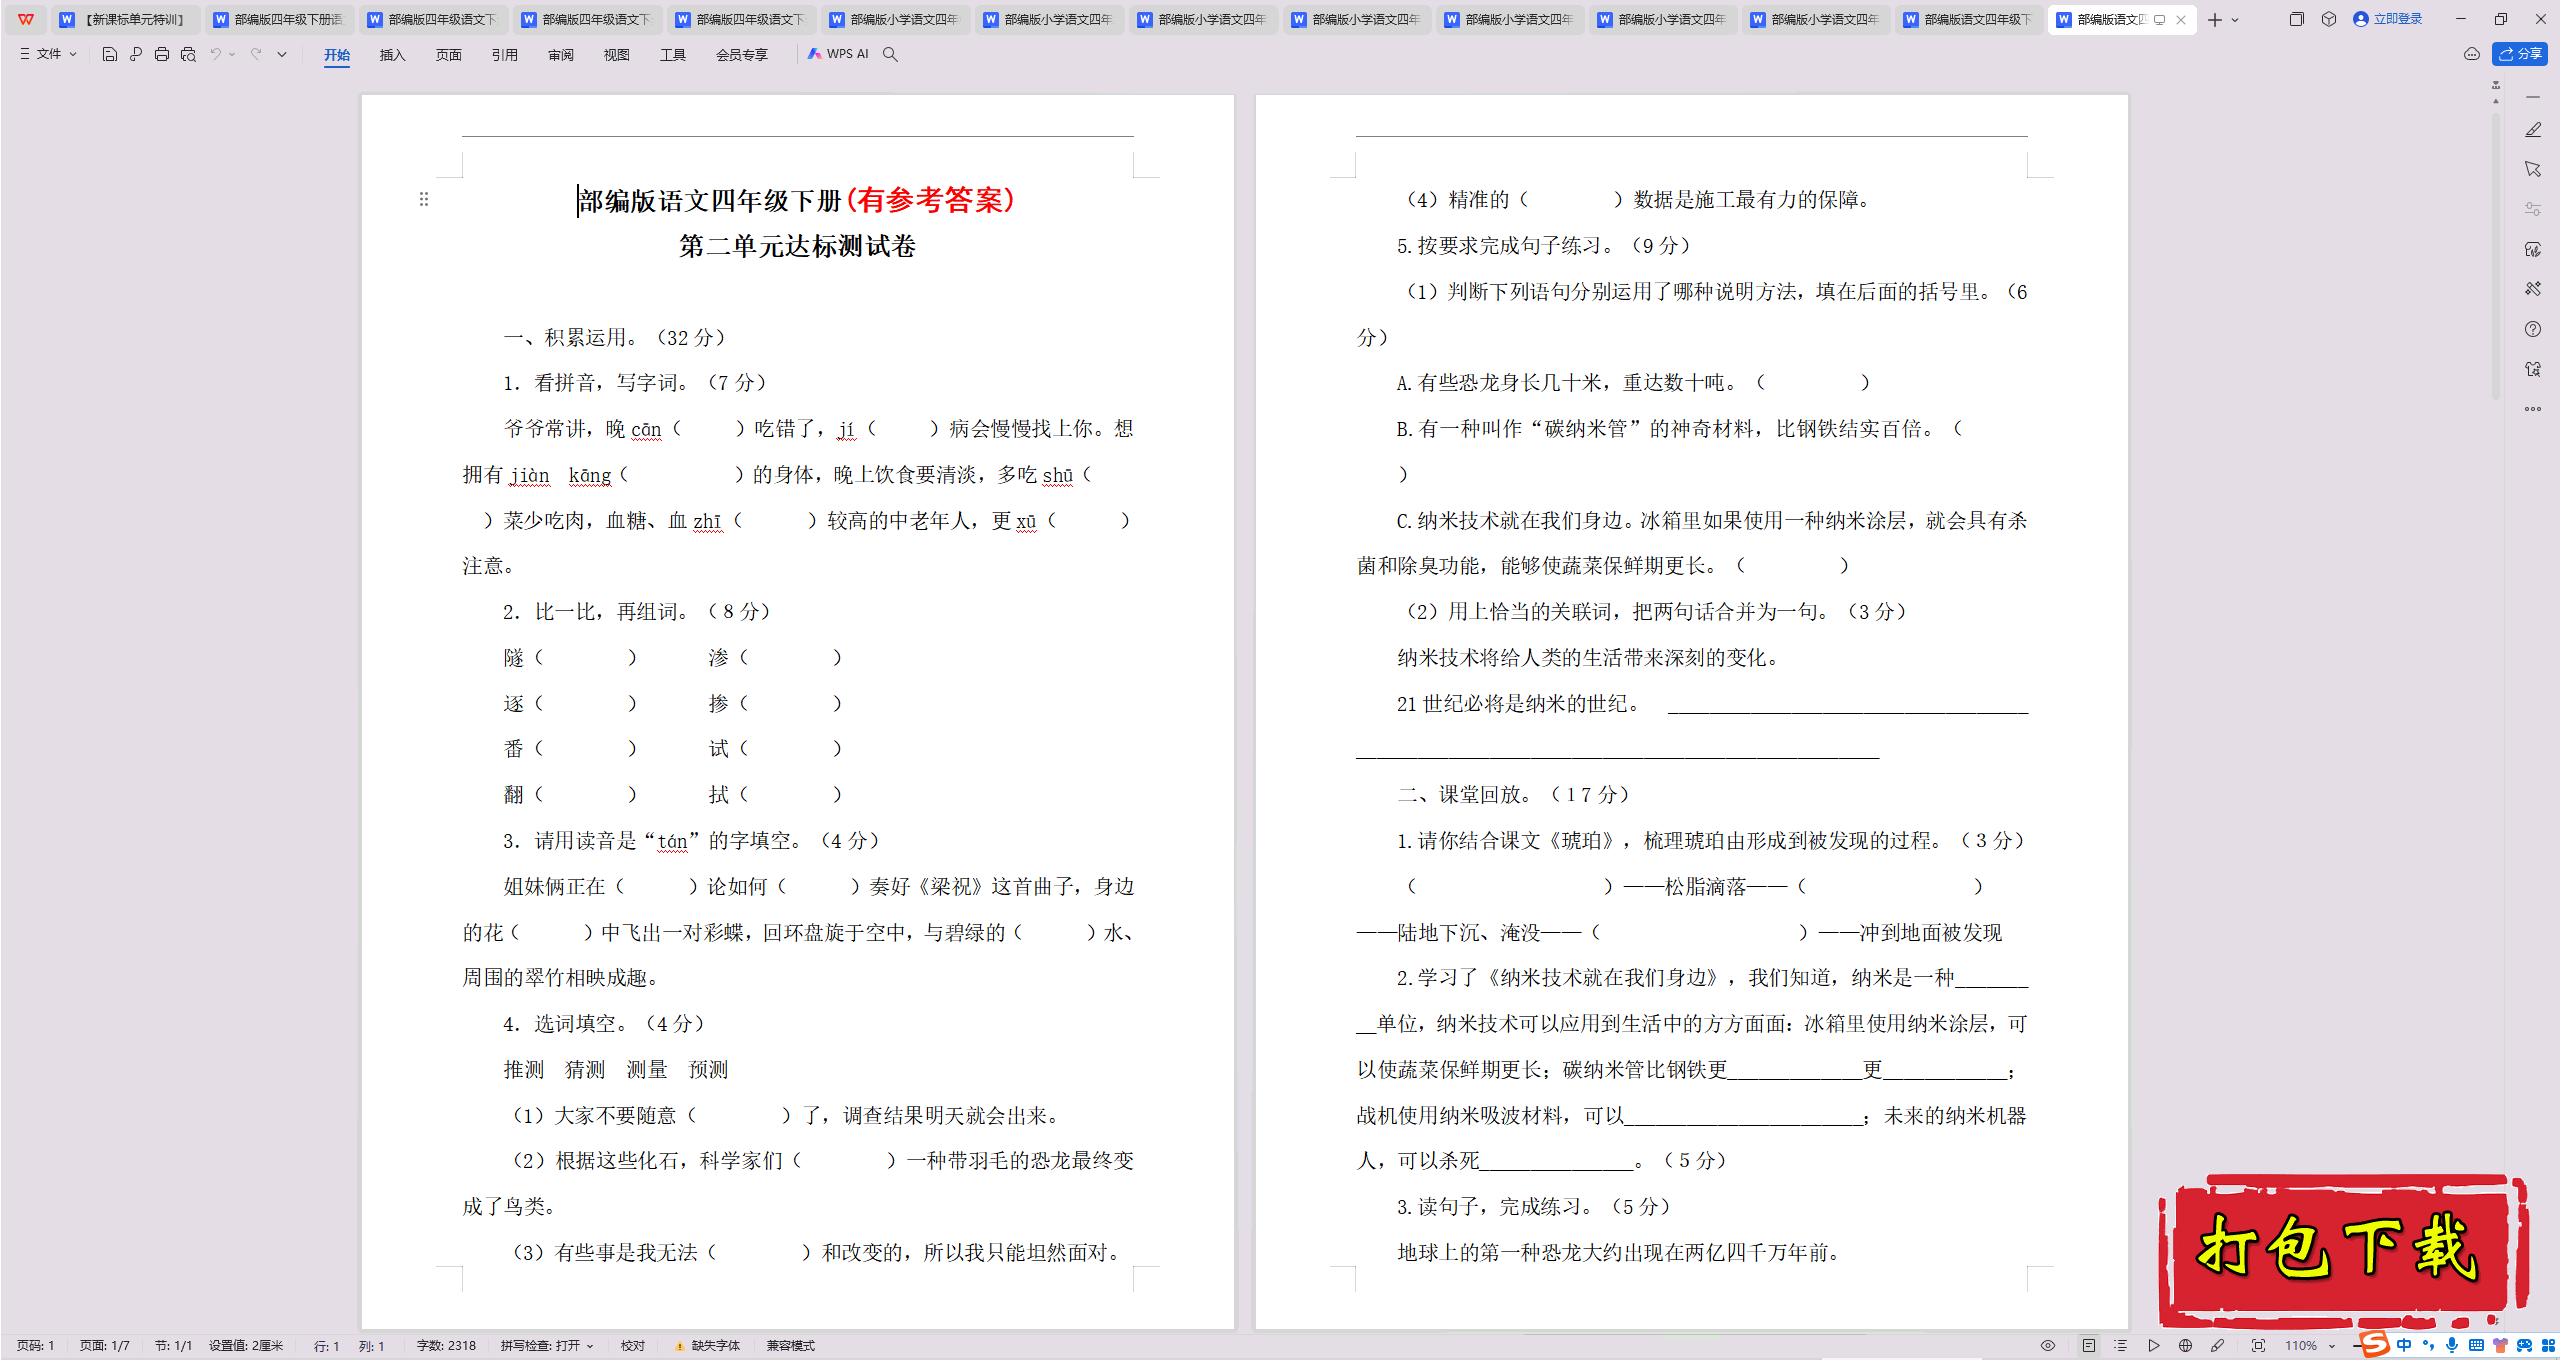The image size is (2560, 1360).
Task: Toggle Sogou punctuation mode
Action: coord(2428,1346)
